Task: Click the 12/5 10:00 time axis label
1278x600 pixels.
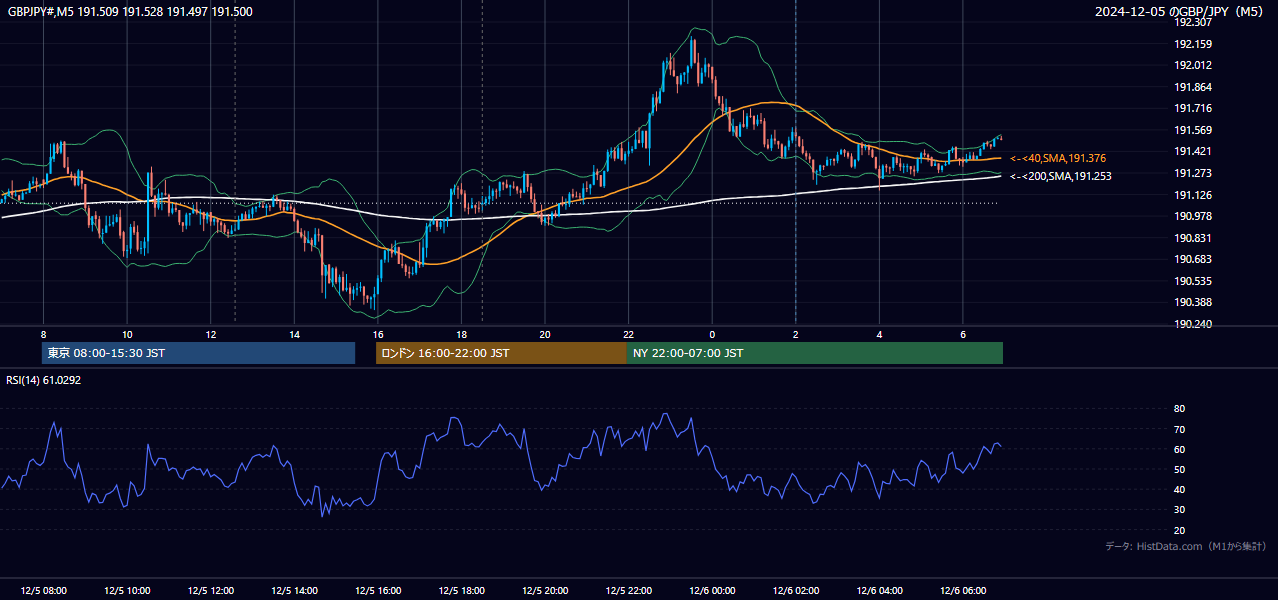Action: [127, 591]
